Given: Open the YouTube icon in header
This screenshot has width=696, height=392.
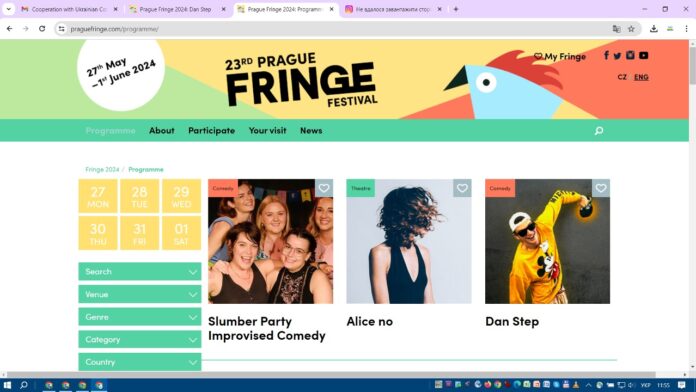Looking at the screenshot, I should click(644, 55).
